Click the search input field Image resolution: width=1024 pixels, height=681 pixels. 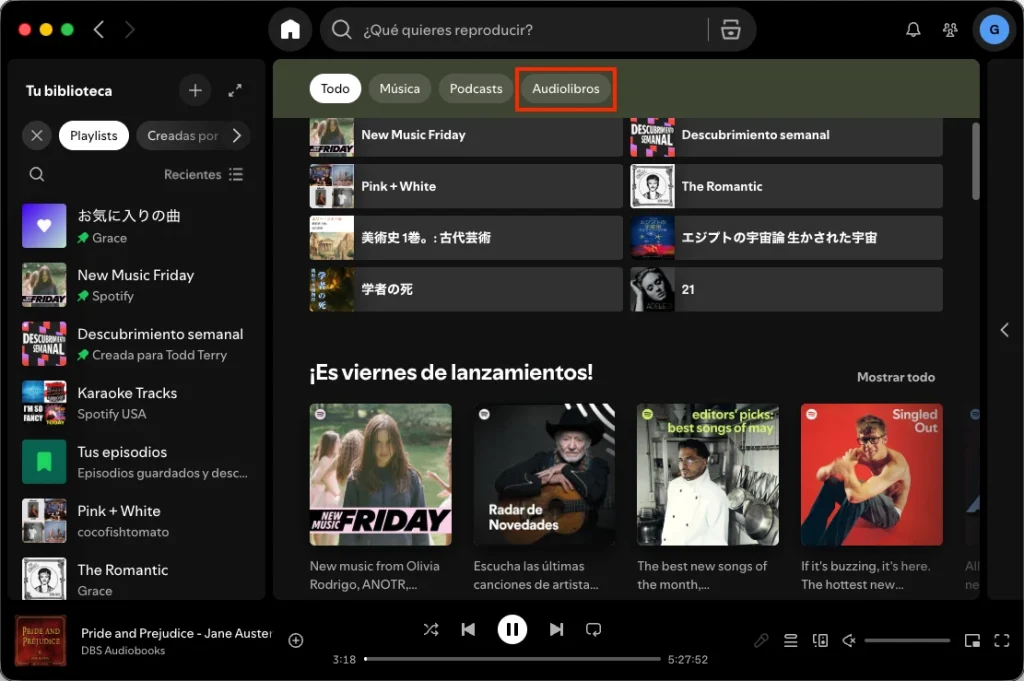click(x=532, y=29)
